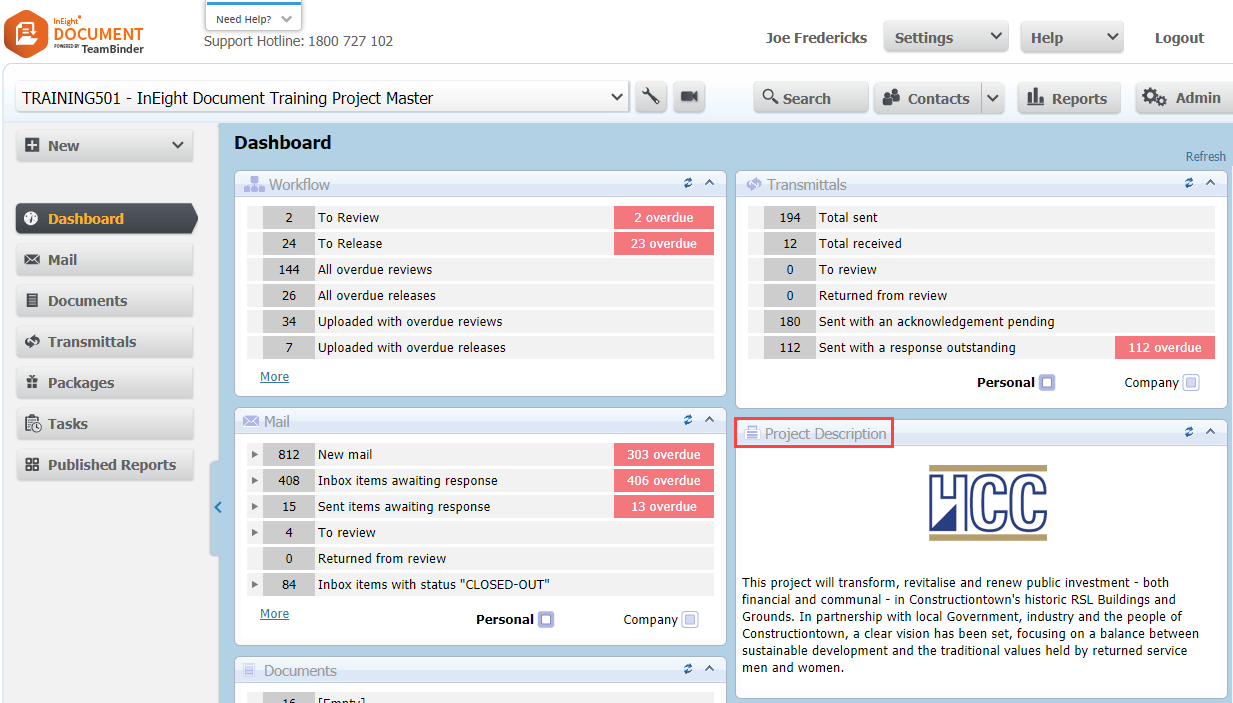Refresh the Transmittals panel
Image resolution: width=1233 pixels, height=703 pixels.
[x=1189, y=183]
